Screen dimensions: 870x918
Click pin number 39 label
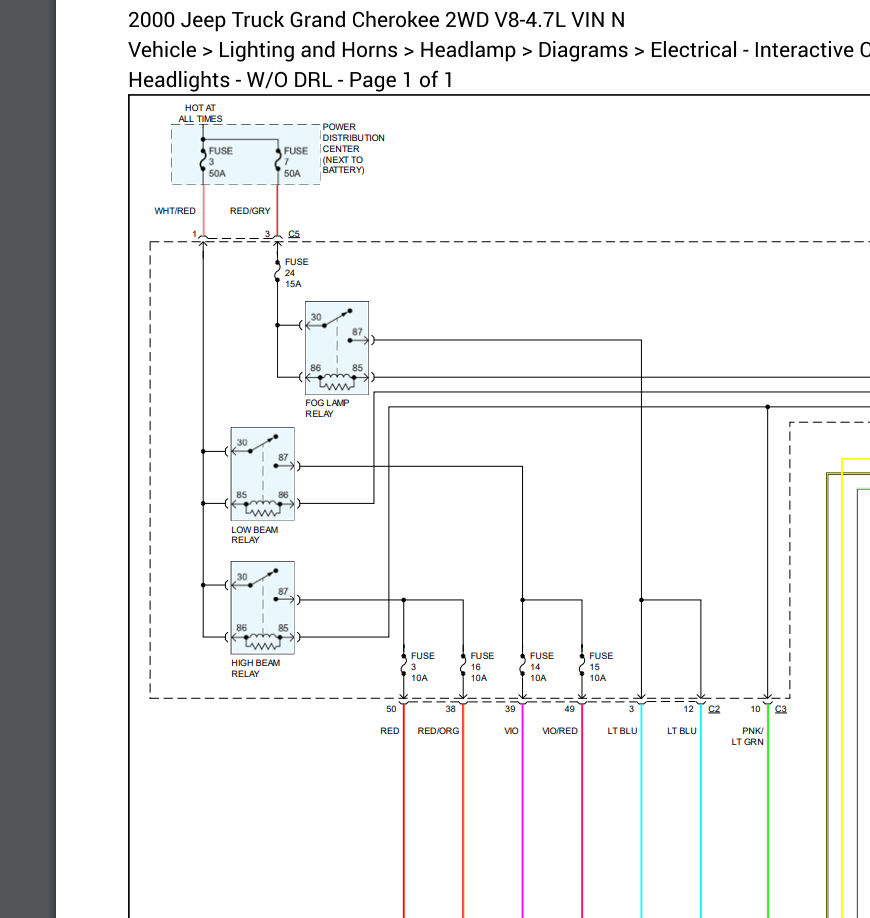[510, 709]
